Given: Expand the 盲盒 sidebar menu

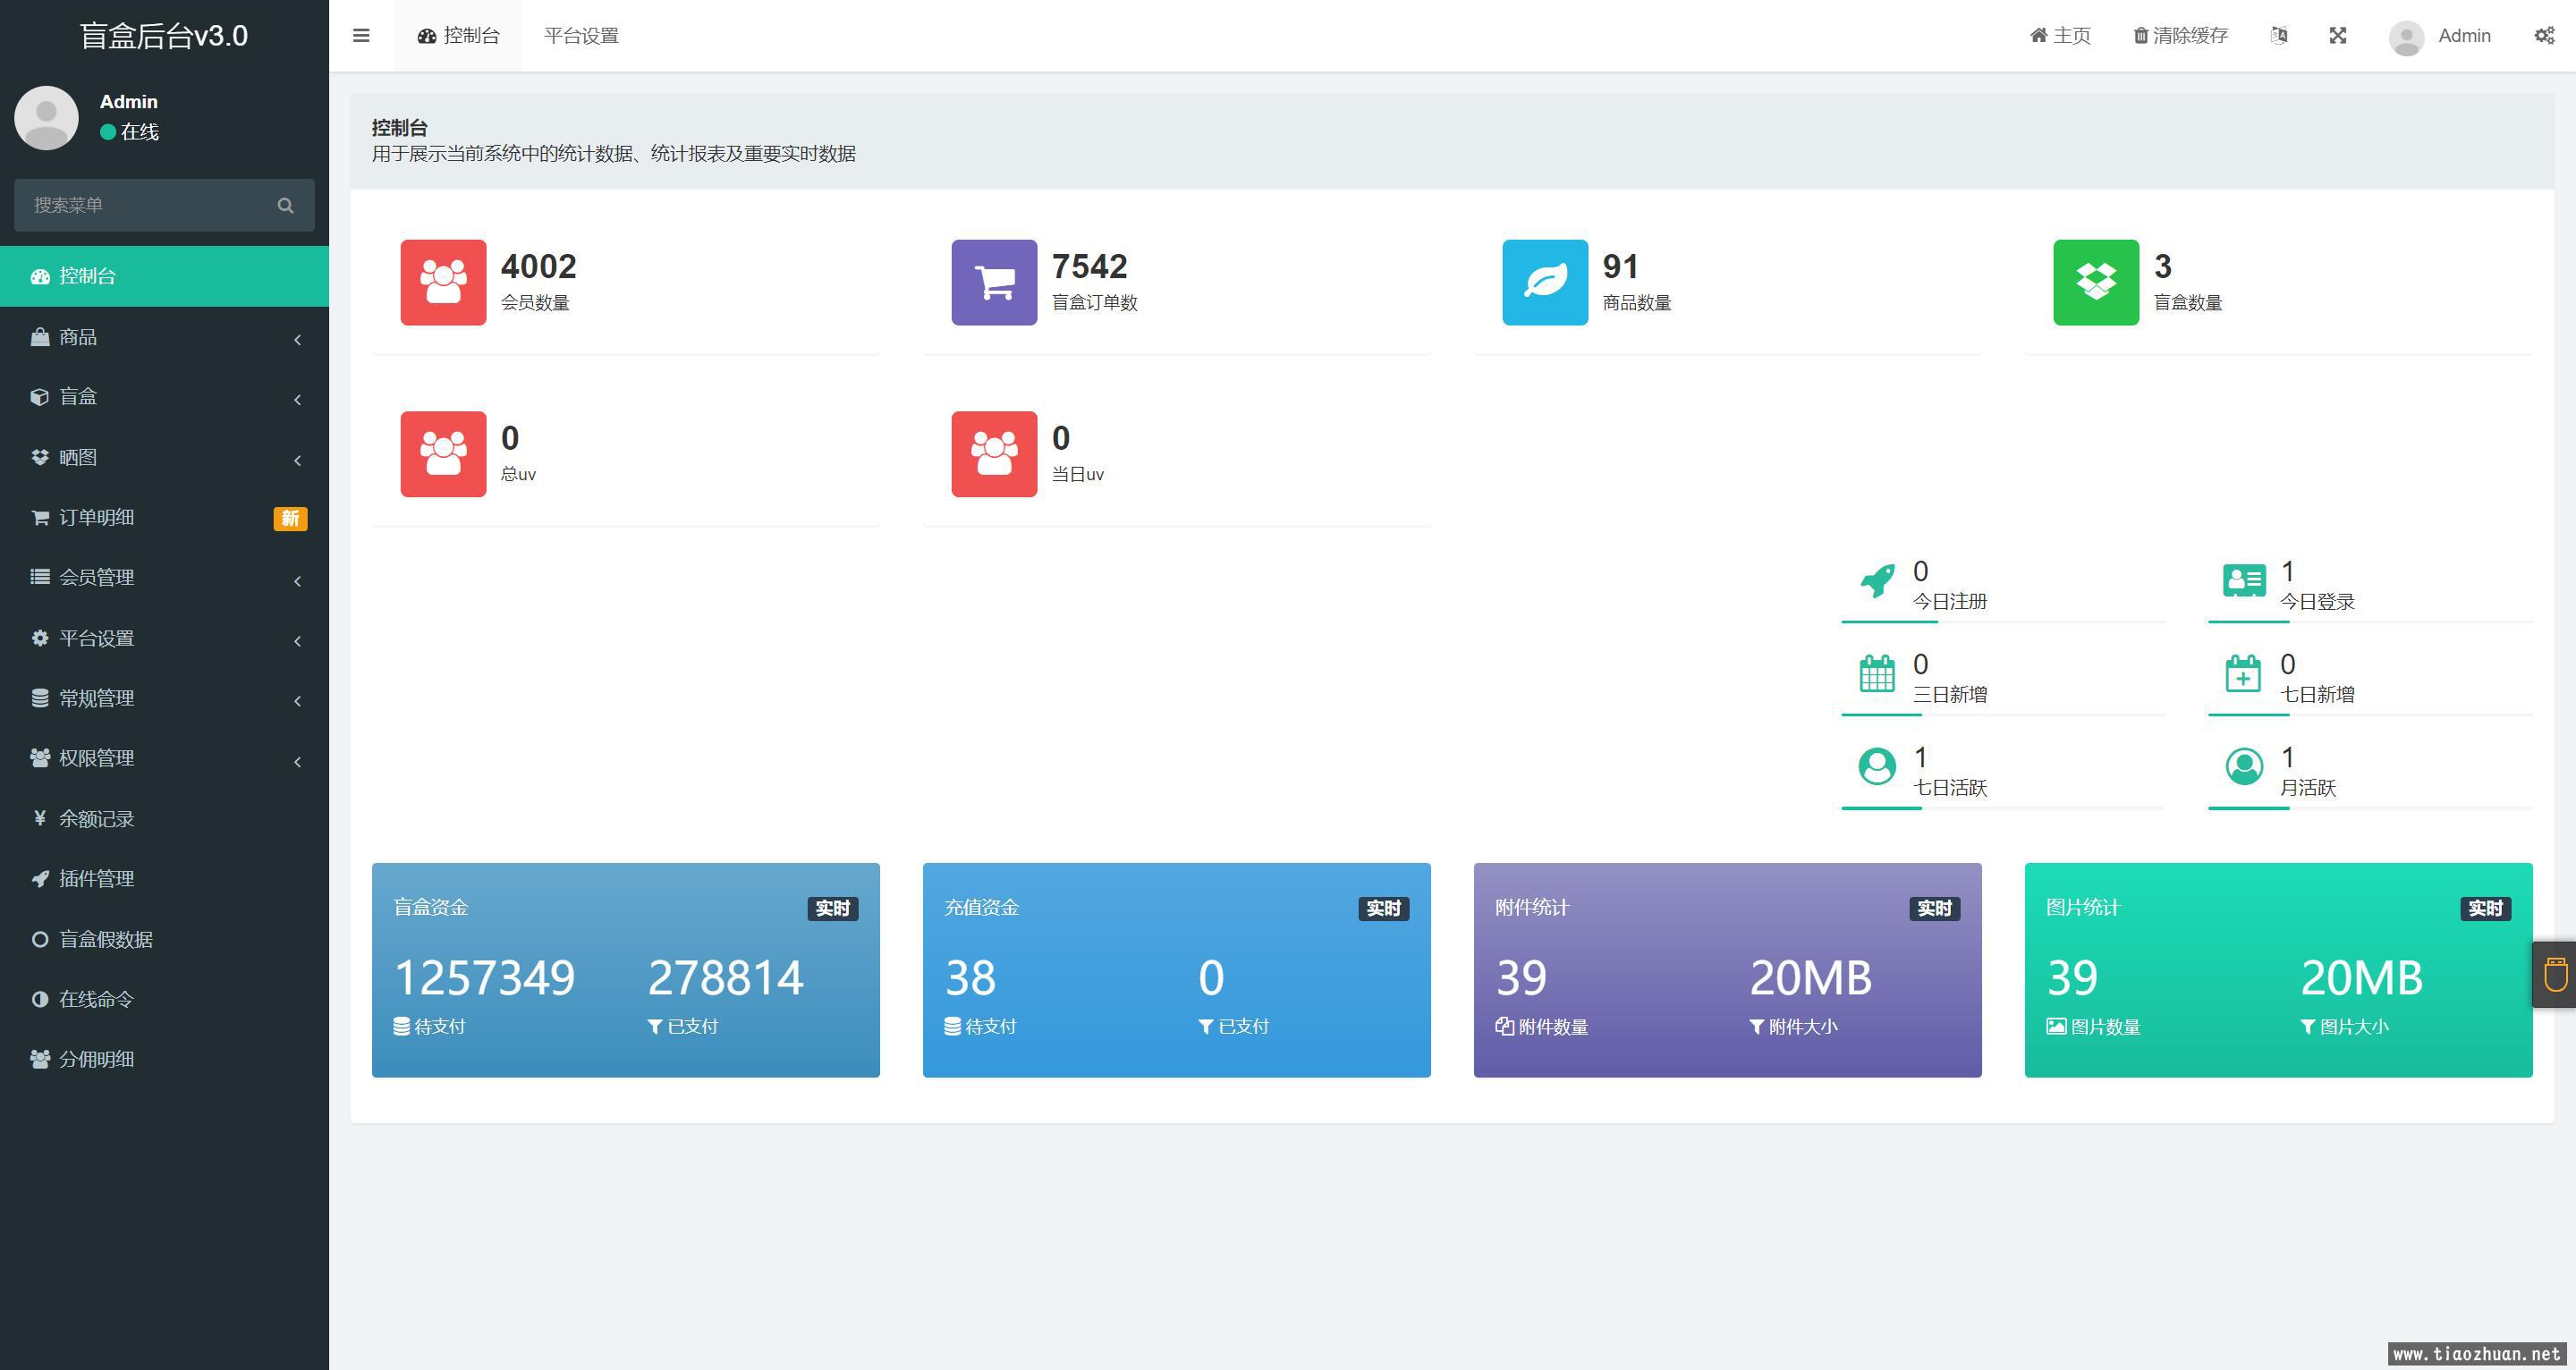Looking at the screenshot, I should click(164, 397).
